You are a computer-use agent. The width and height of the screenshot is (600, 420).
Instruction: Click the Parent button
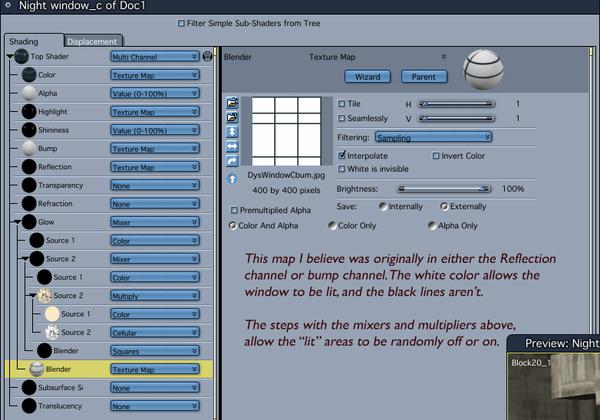pyautogui.click(x=424, y=77)
